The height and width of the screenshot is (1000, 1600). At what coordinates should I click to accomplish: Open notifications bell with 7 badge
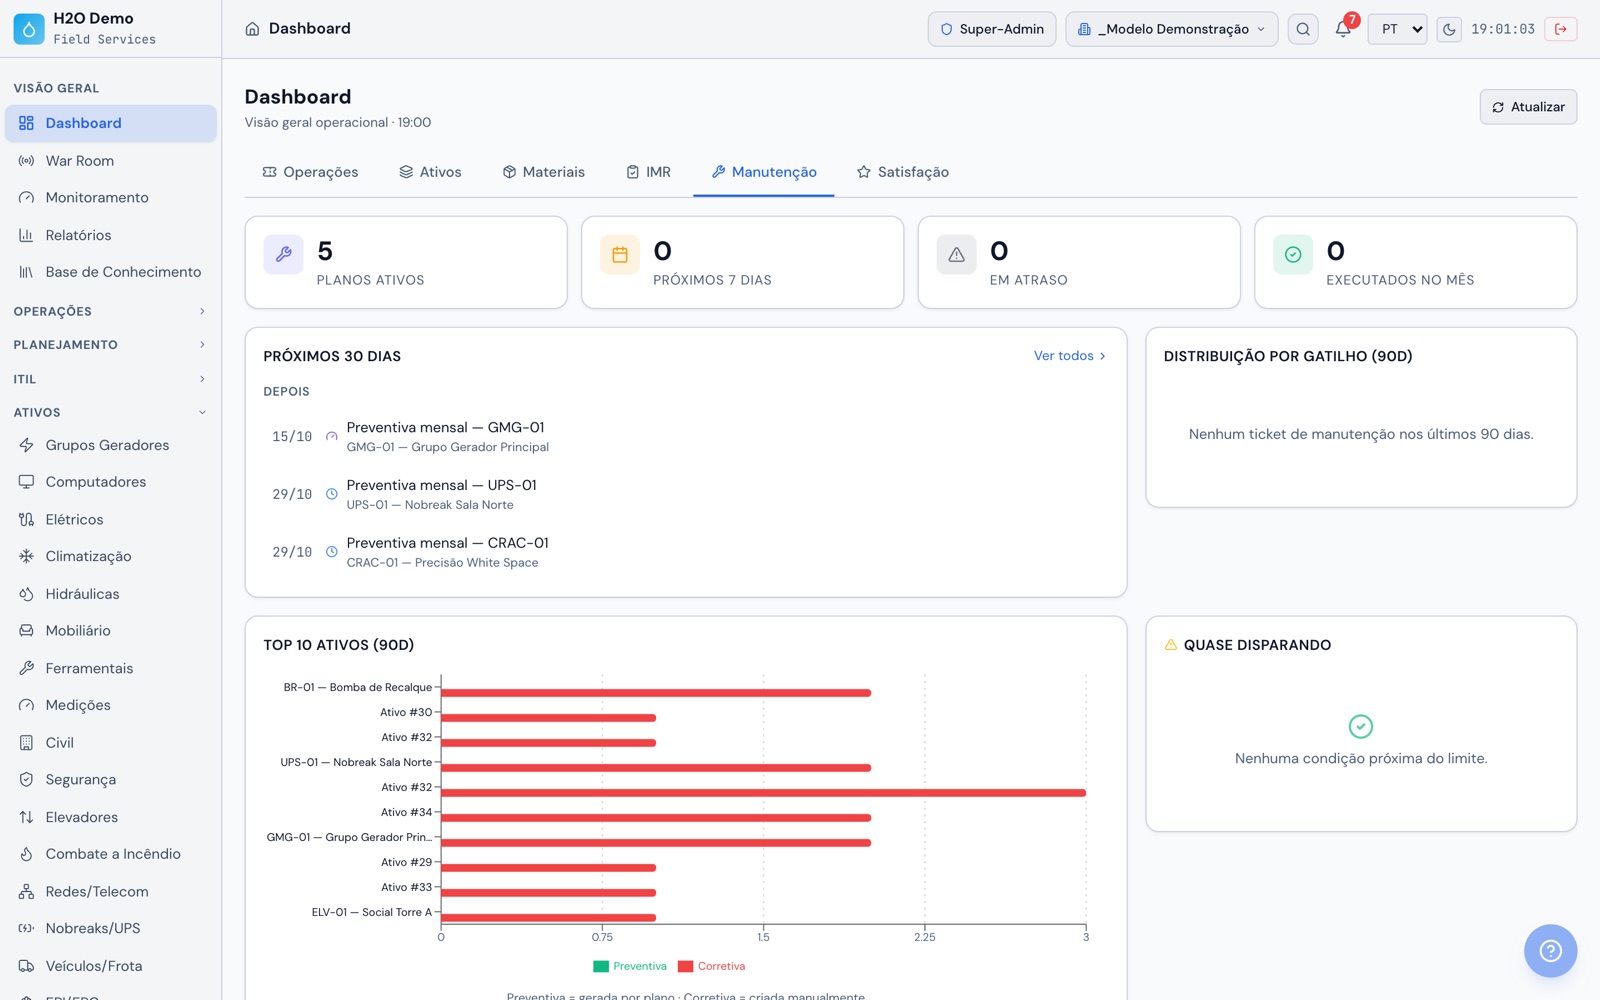(1344, 28)
